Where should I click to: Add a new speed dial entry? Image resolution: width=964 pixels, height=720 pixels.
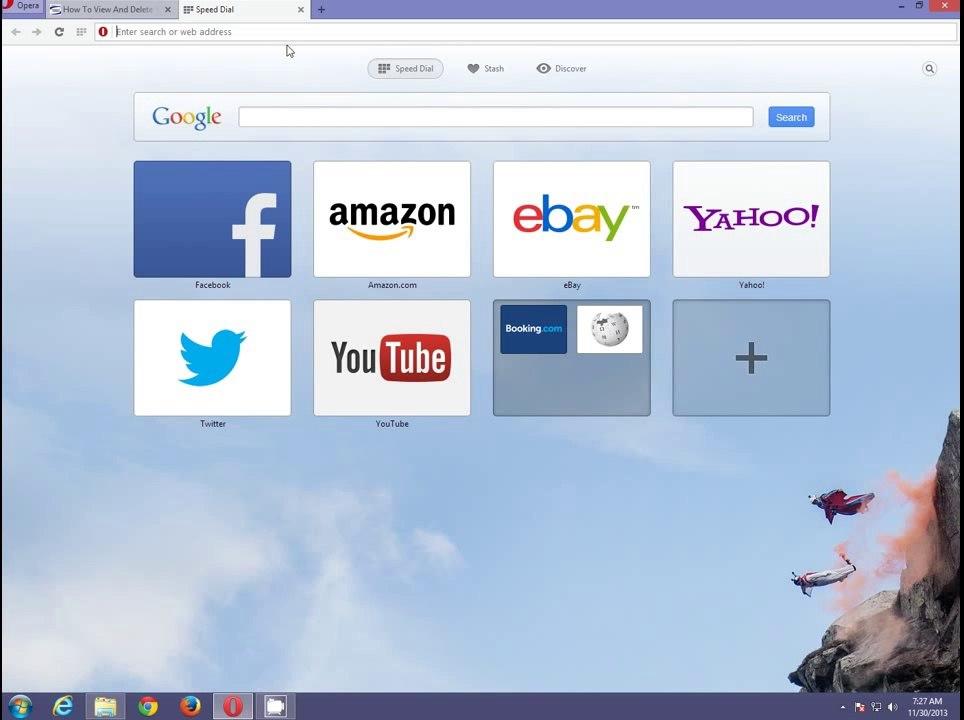tap(751, 358)
